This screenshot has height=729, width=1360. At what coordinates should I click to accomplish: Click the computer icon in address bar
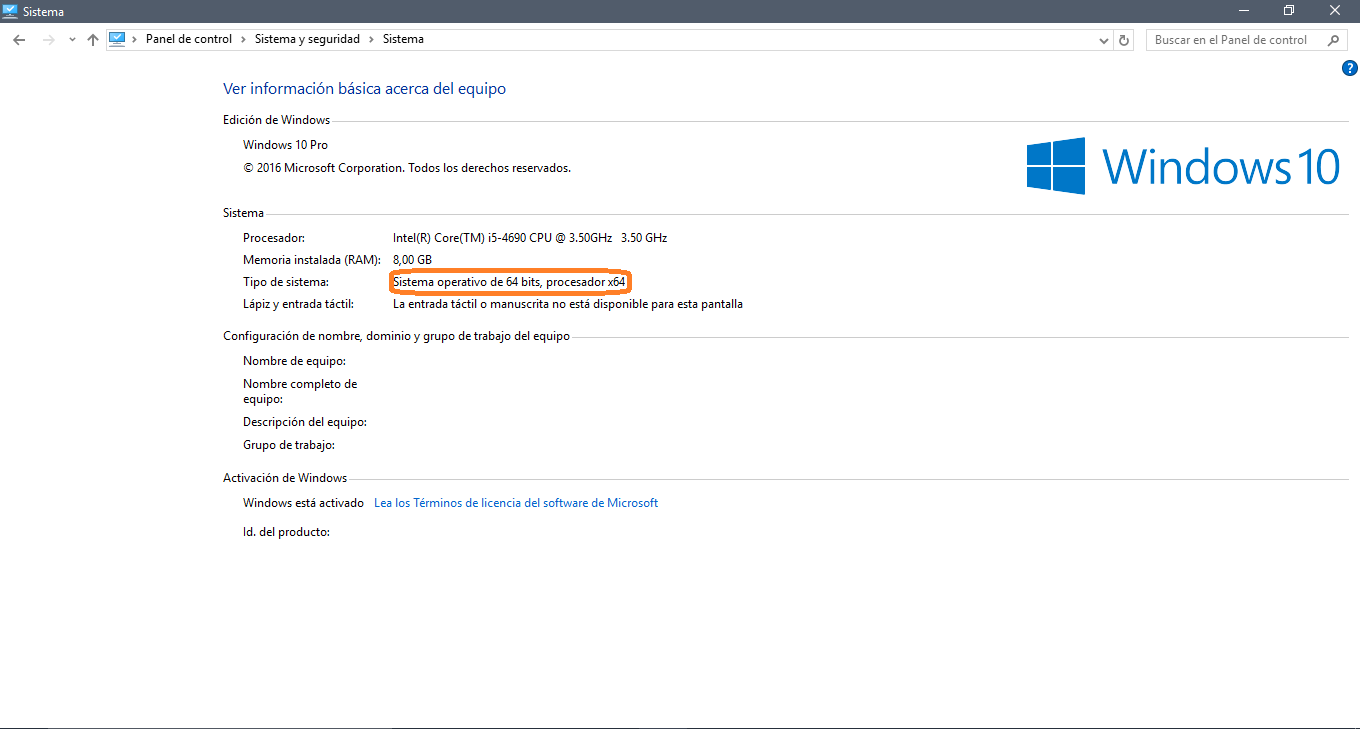click(x=117, y=39)
